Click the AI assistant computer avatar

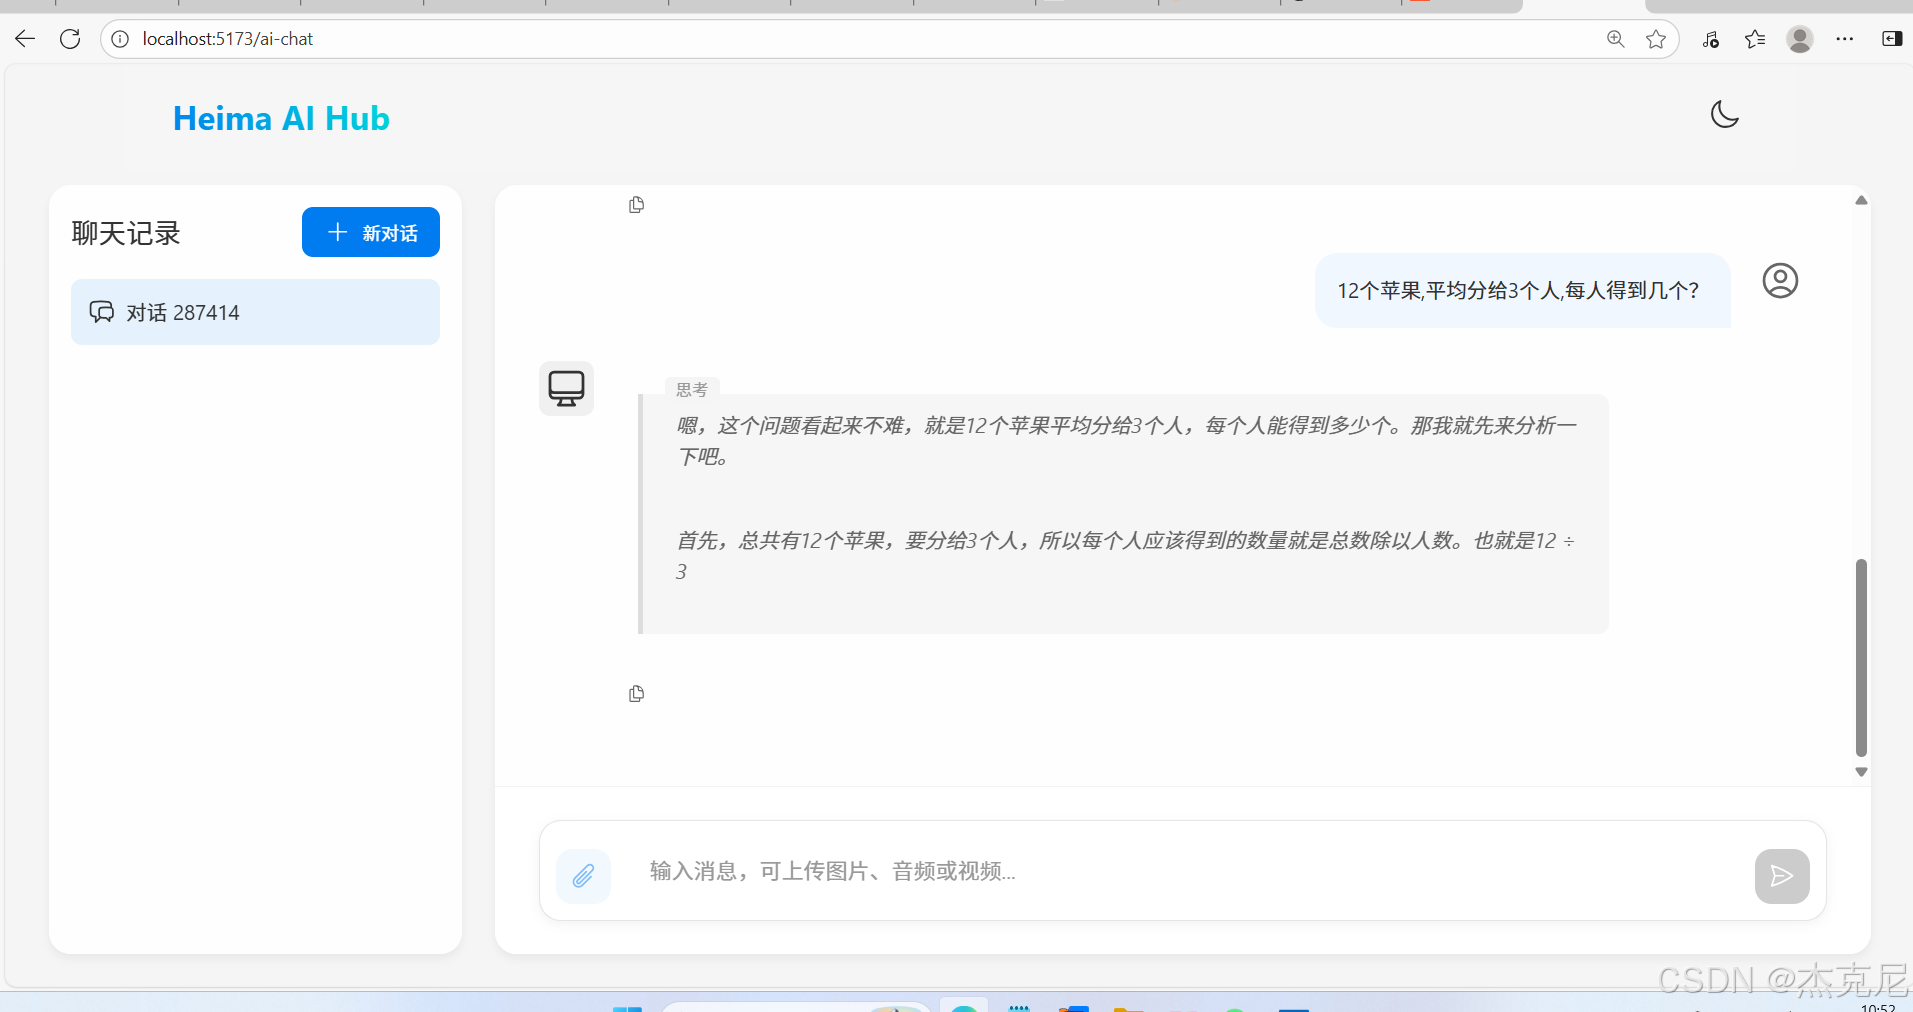pos(566,388)
